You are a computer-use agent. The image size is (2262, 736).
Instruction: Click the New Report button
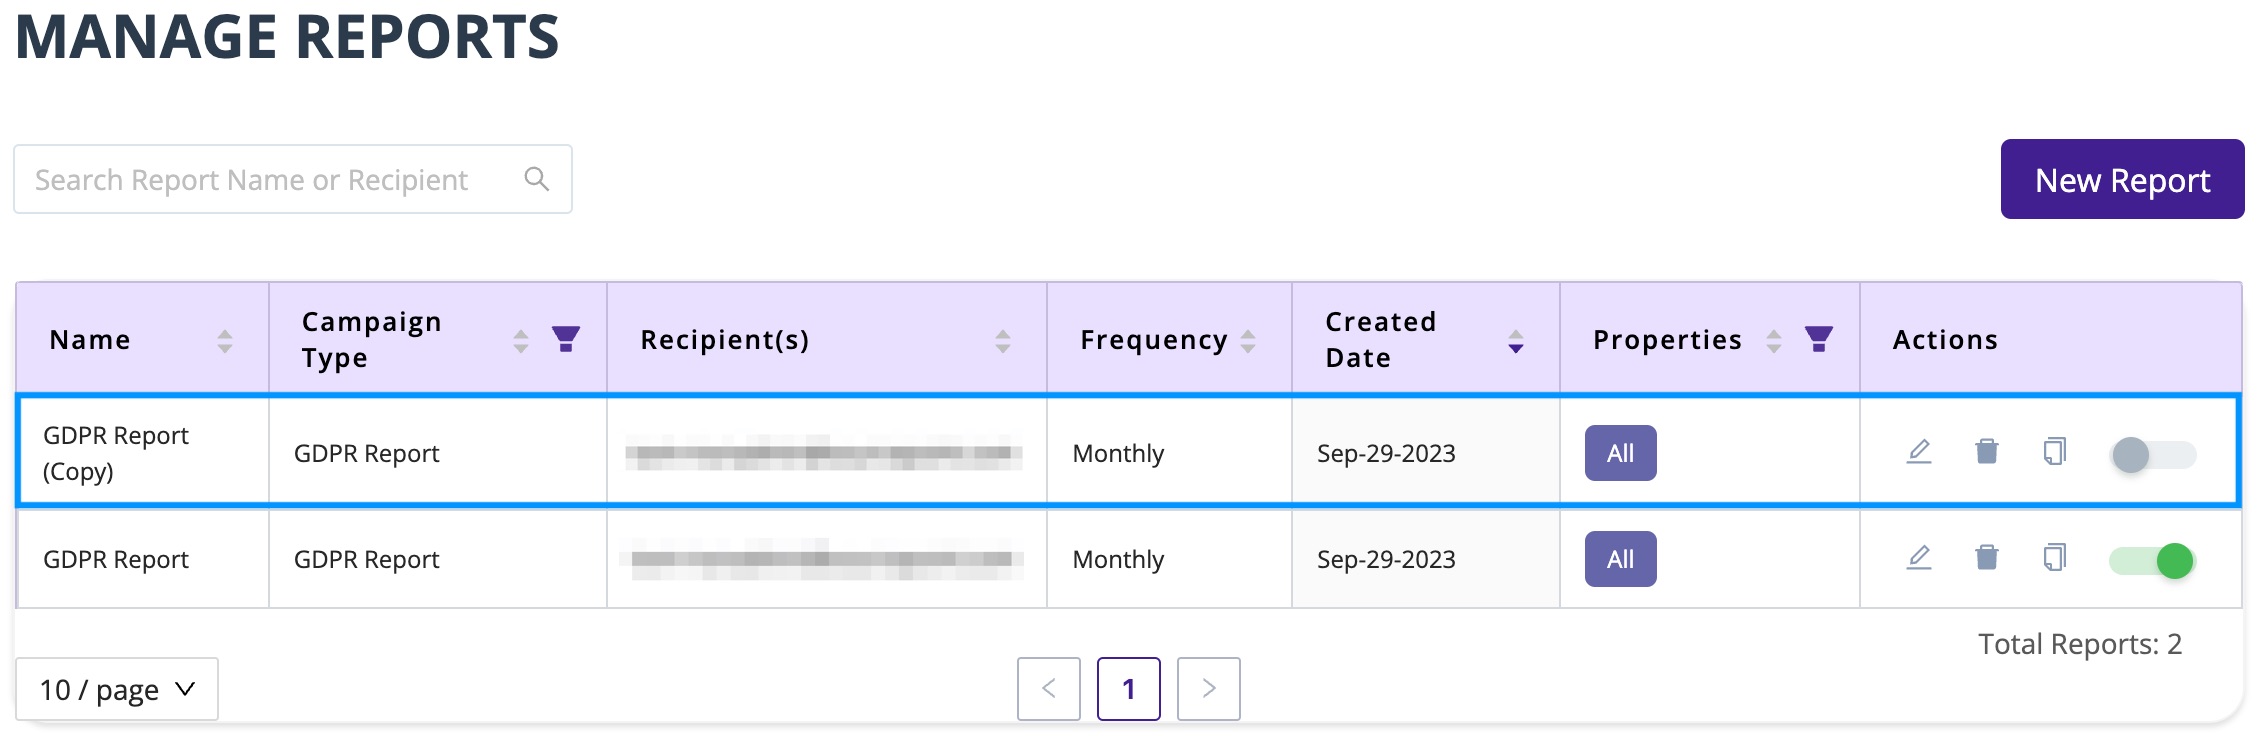(2123, 179)
